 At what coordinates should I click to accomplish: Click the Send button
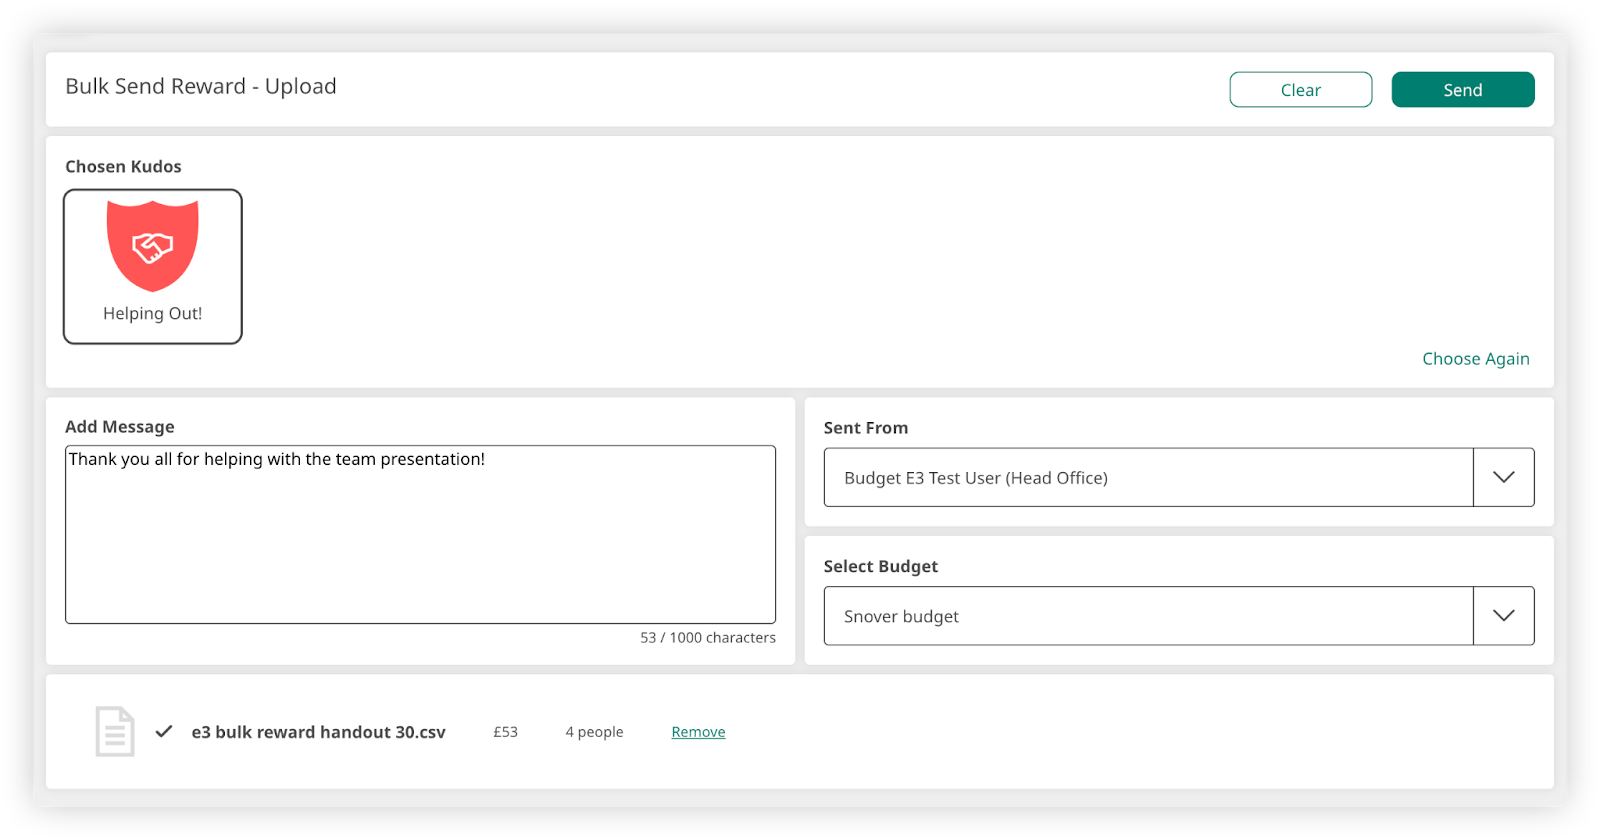[x=1462, y=90]
